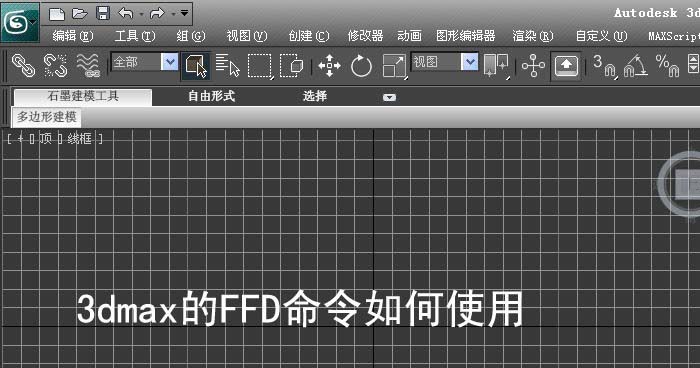Open the 渲染(R) menu

(533, 36)
